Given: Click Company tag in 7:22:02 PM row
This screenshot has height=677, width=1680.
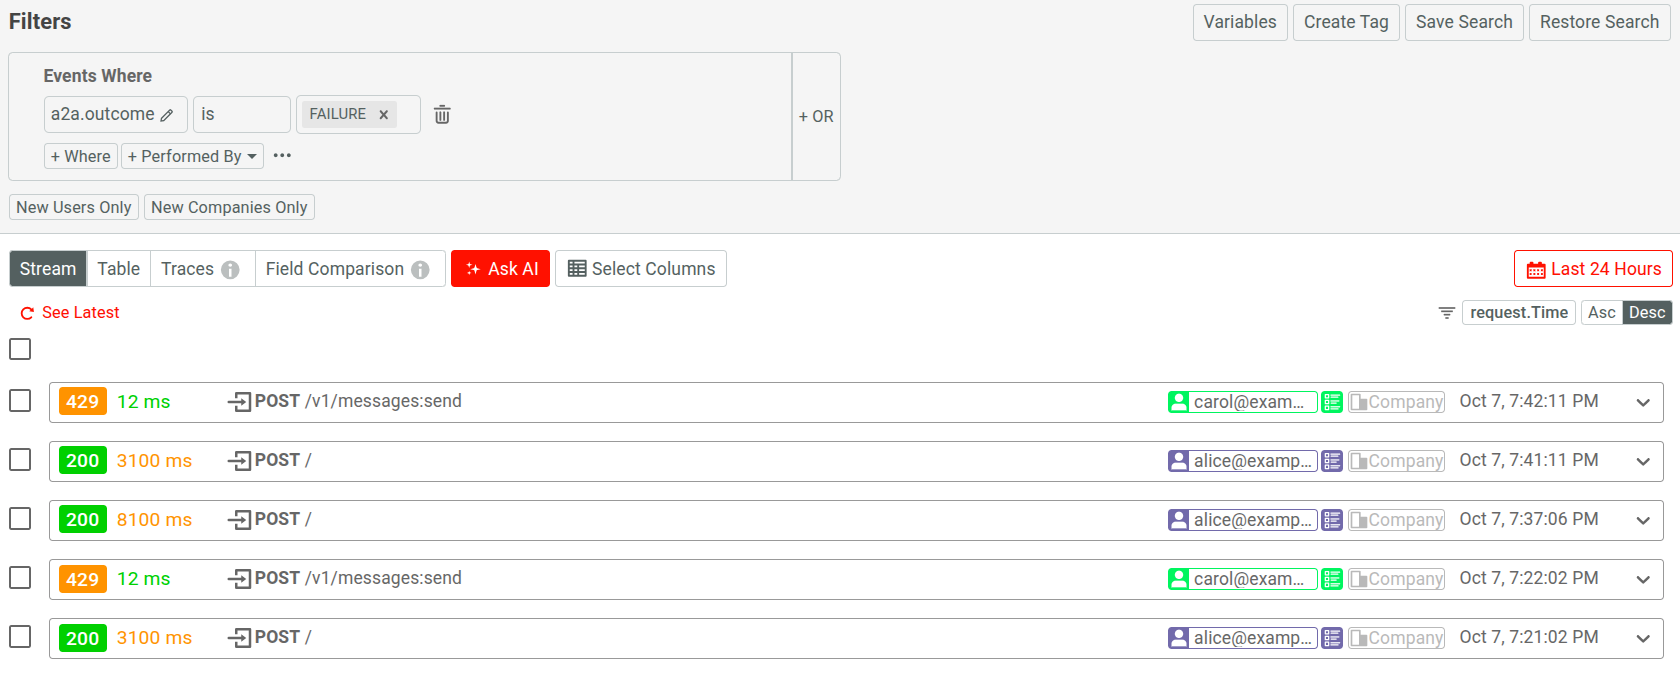Looking at the screenshot, I should click(x=1396, y=579).
